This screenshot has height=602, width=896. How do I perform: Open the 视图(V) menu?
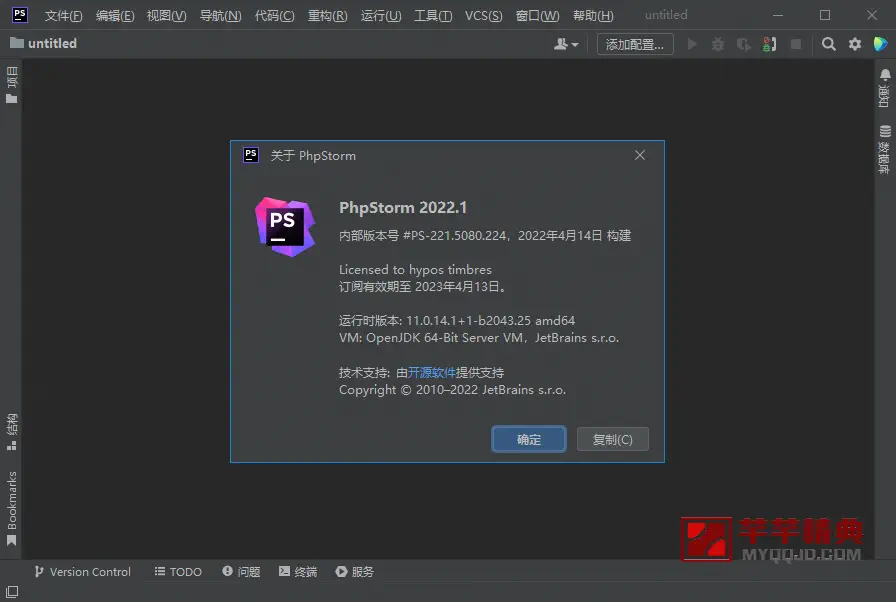tap(166, 15)
